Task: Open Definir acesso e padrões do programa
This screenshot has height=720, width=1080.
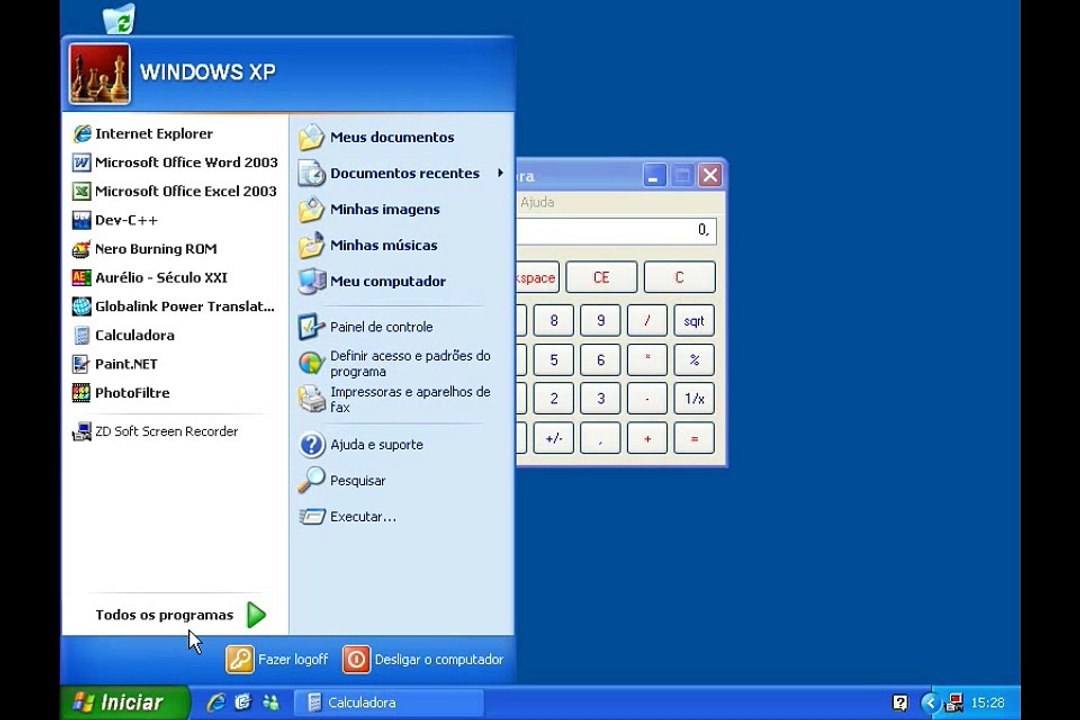Action: pos(395,363)
